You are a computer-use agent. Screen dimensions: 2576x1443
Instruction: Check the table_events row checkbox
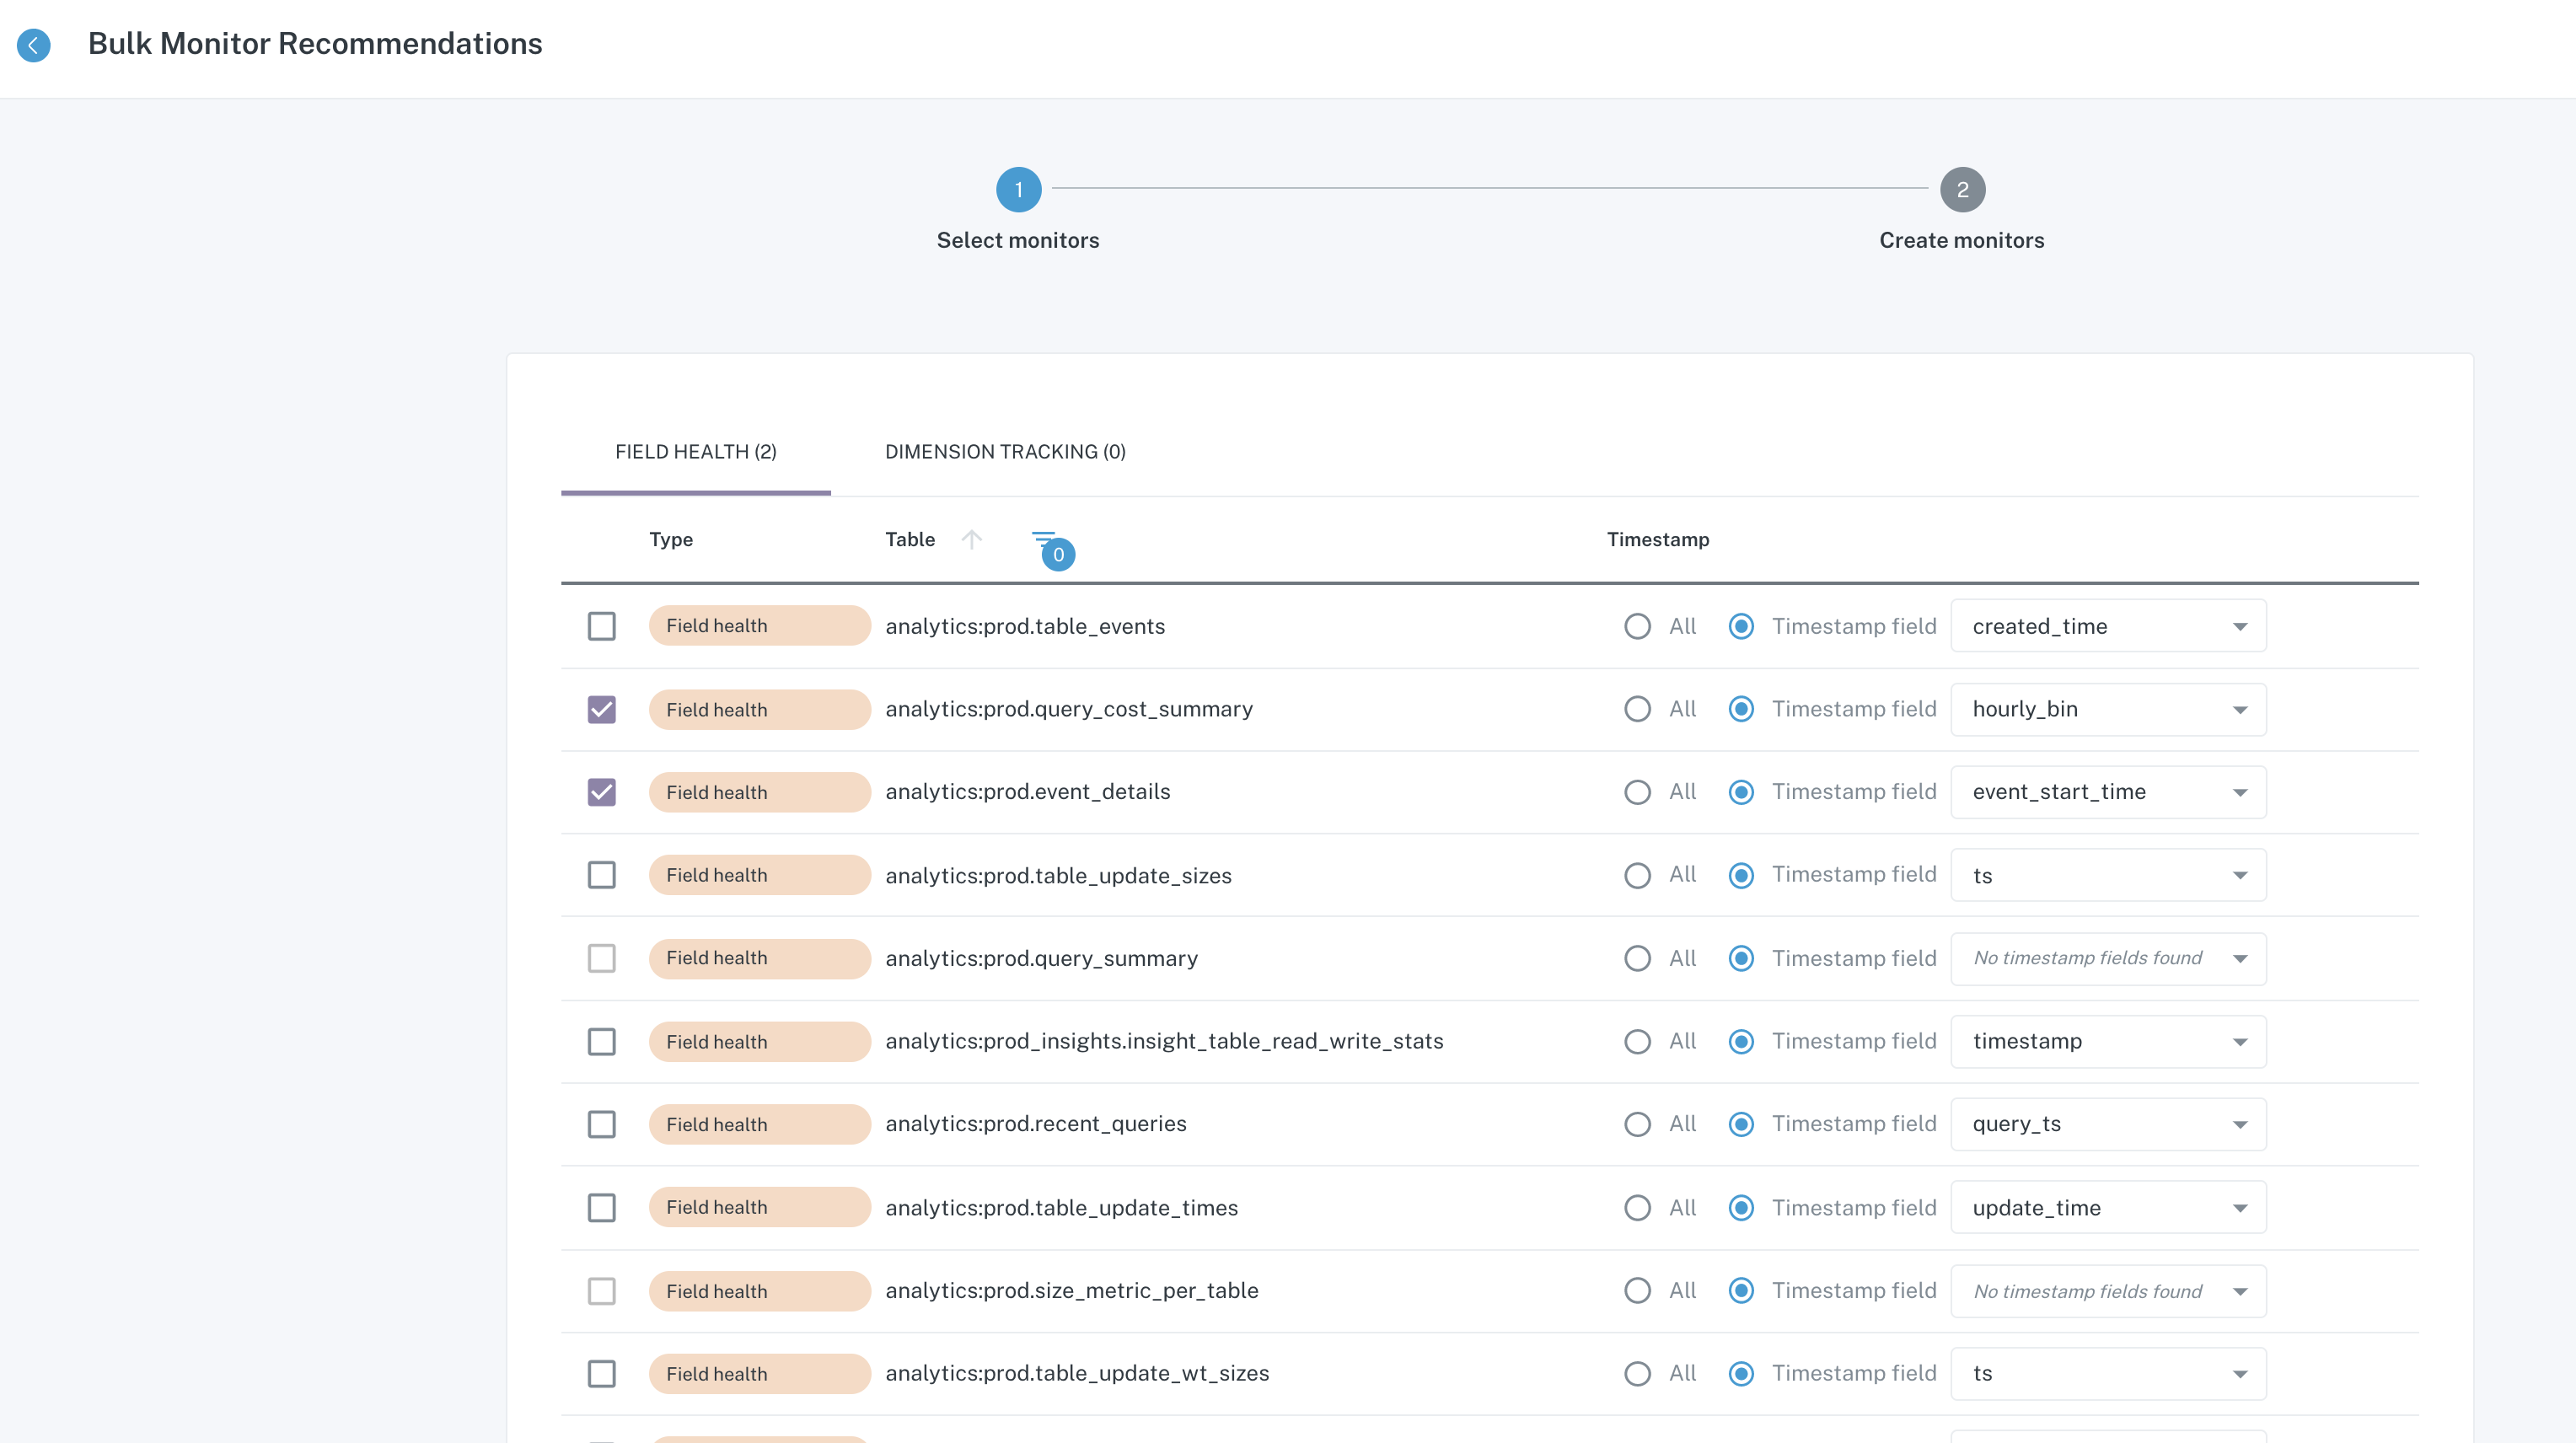(x=601, y=626)
